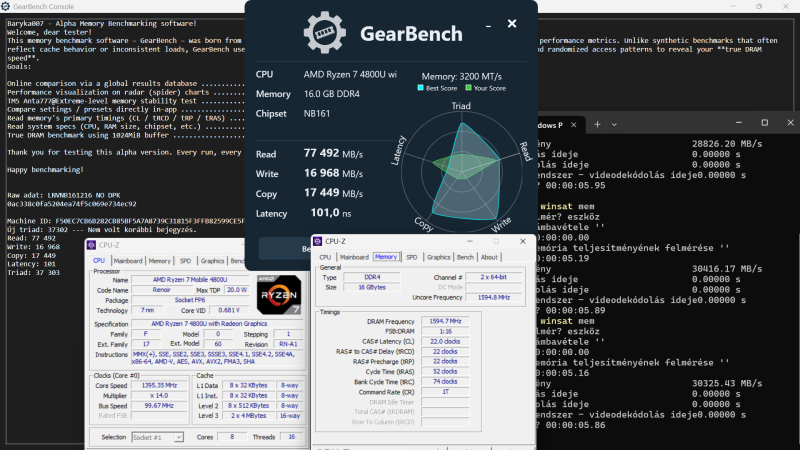Click the radar chart in GearBench
The width and height of the screenshot is (800, 450).
pos(462,171)
